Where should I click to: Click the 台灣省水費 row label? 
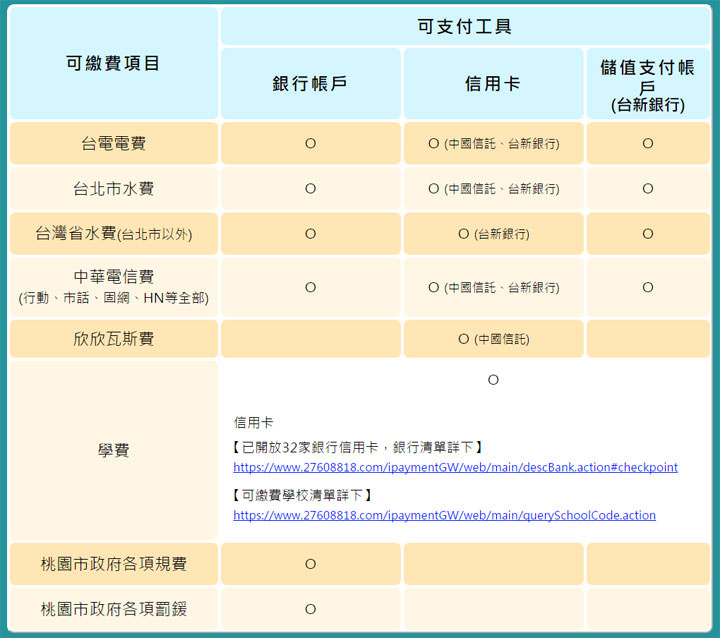tap(113, 234)
